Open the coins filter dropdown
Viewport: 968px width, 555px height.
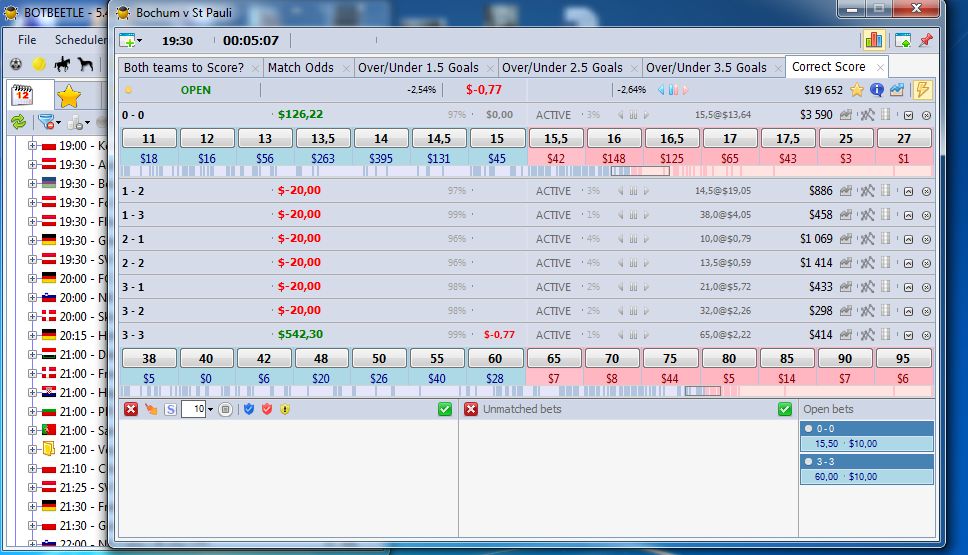tap(78, 122)
